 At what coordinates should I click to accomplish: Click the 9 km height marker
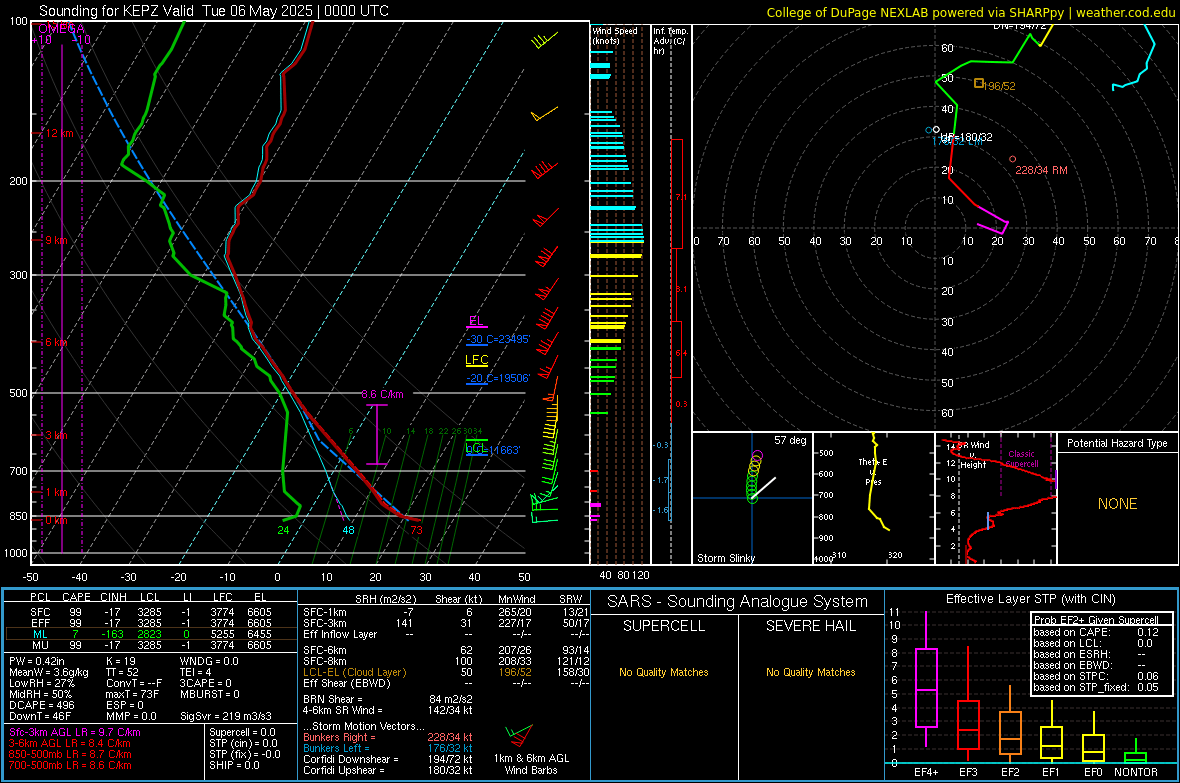[54, 240]
